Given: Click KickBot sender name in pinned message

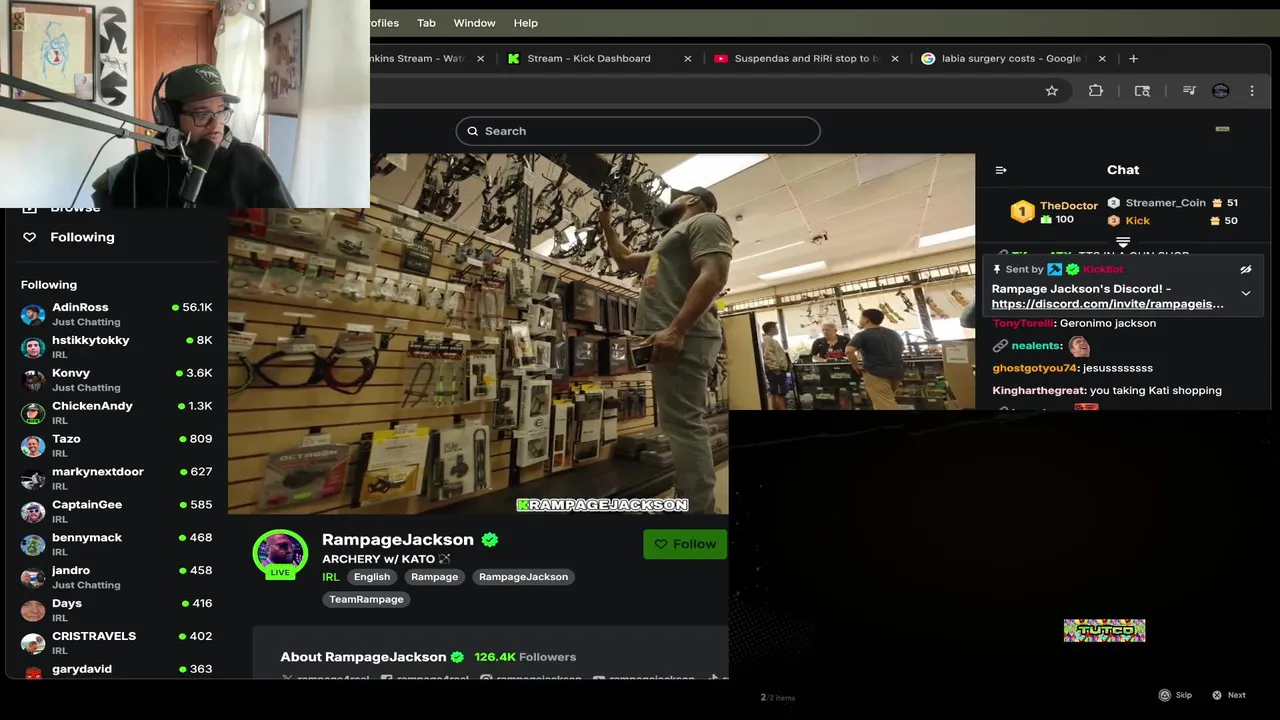Looking at the screenshot, I should pos(1103,270).
